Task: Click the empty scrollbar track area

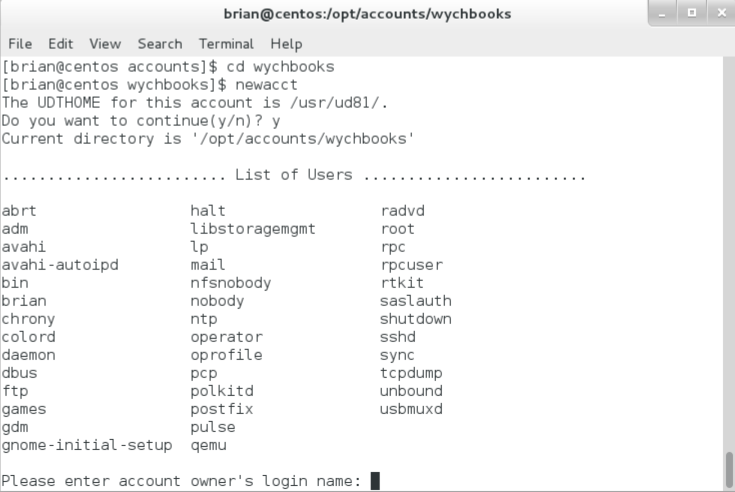Action: [729, 253]
